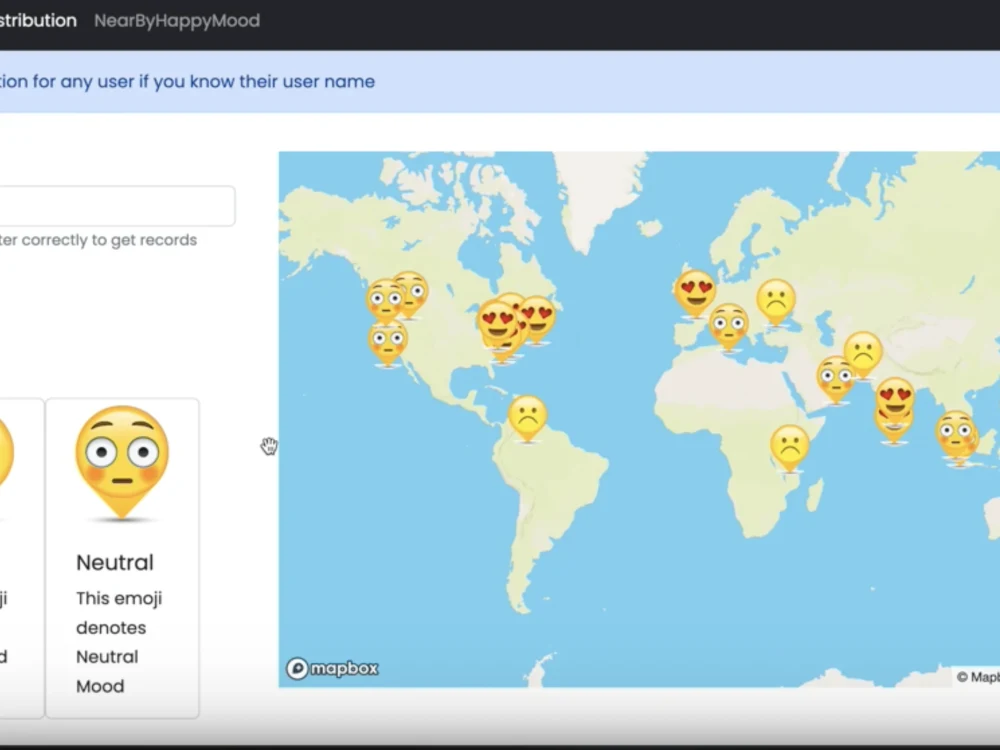
Task: Select the front heart-eyes marker over India
Action: pyautogui.click(x=895, y=400)
